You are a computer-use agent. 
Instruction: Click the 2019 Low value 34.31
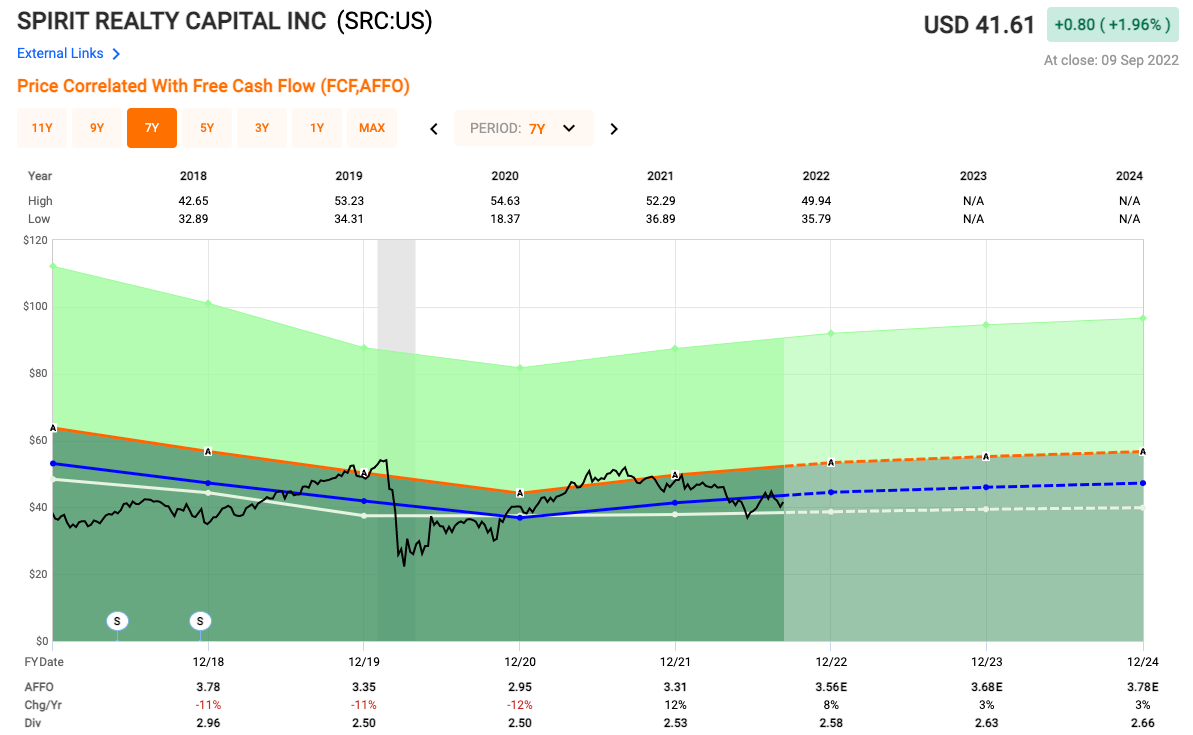pyautogui.click(x=349, y=219)
